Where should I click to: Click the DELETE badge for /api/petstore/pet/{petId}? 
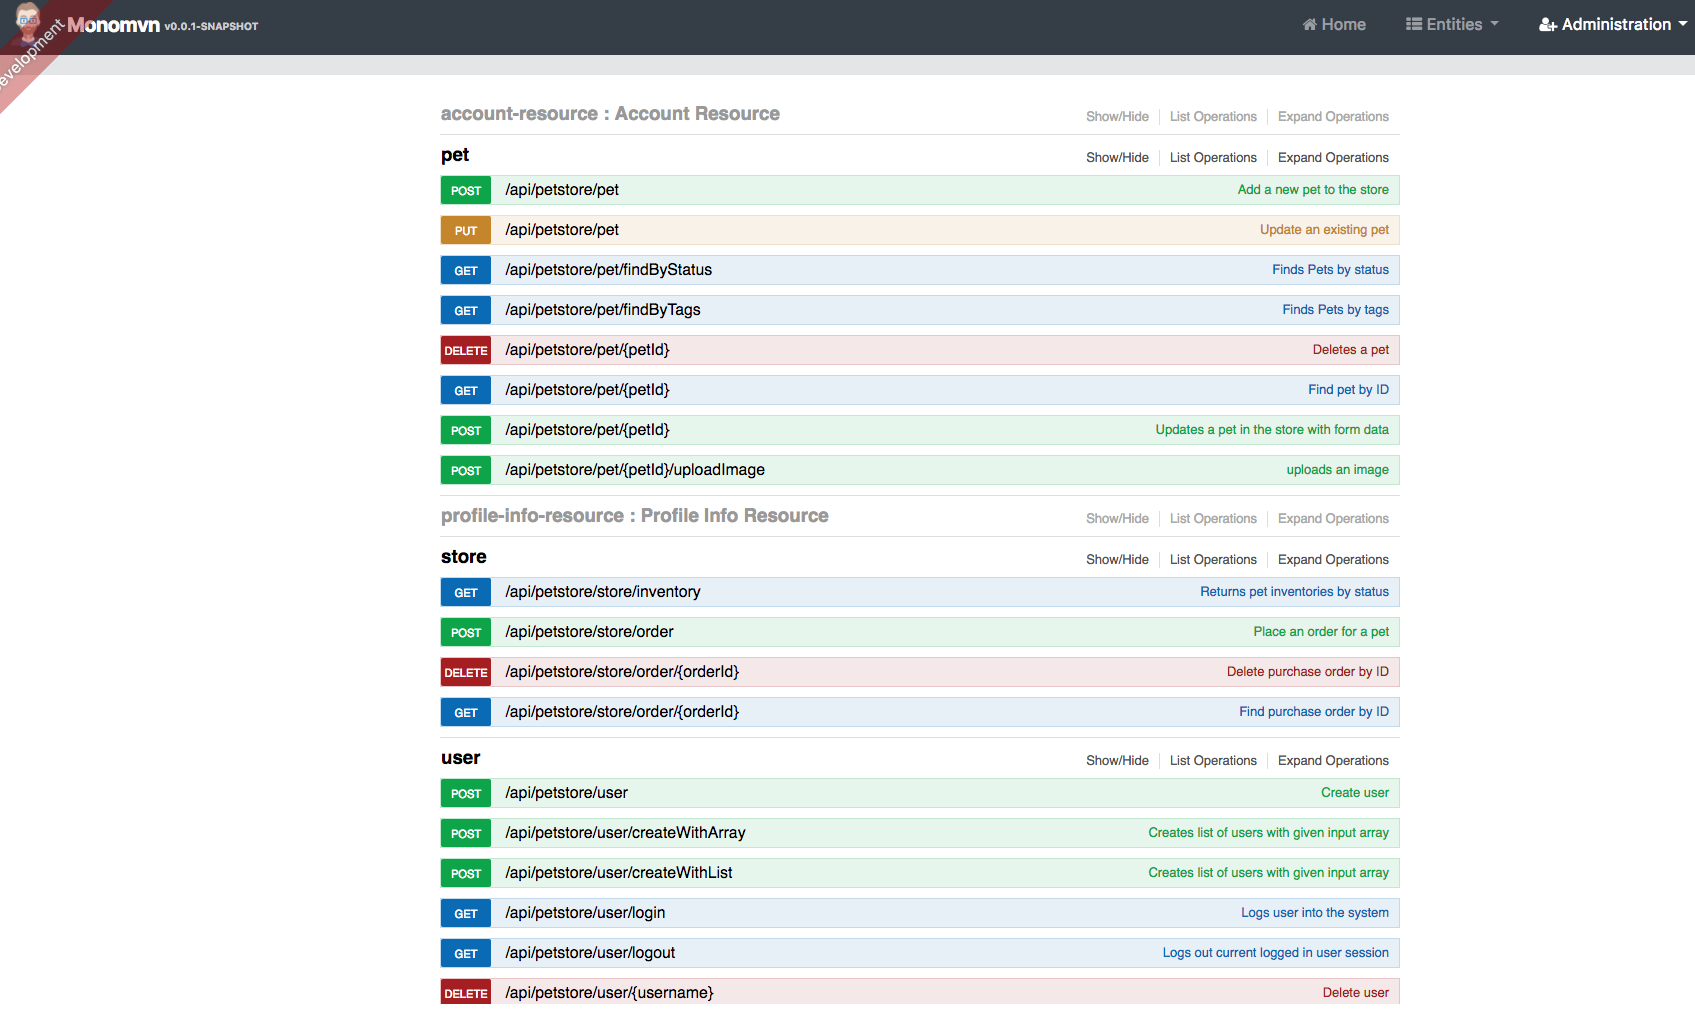tap(465, 349)
